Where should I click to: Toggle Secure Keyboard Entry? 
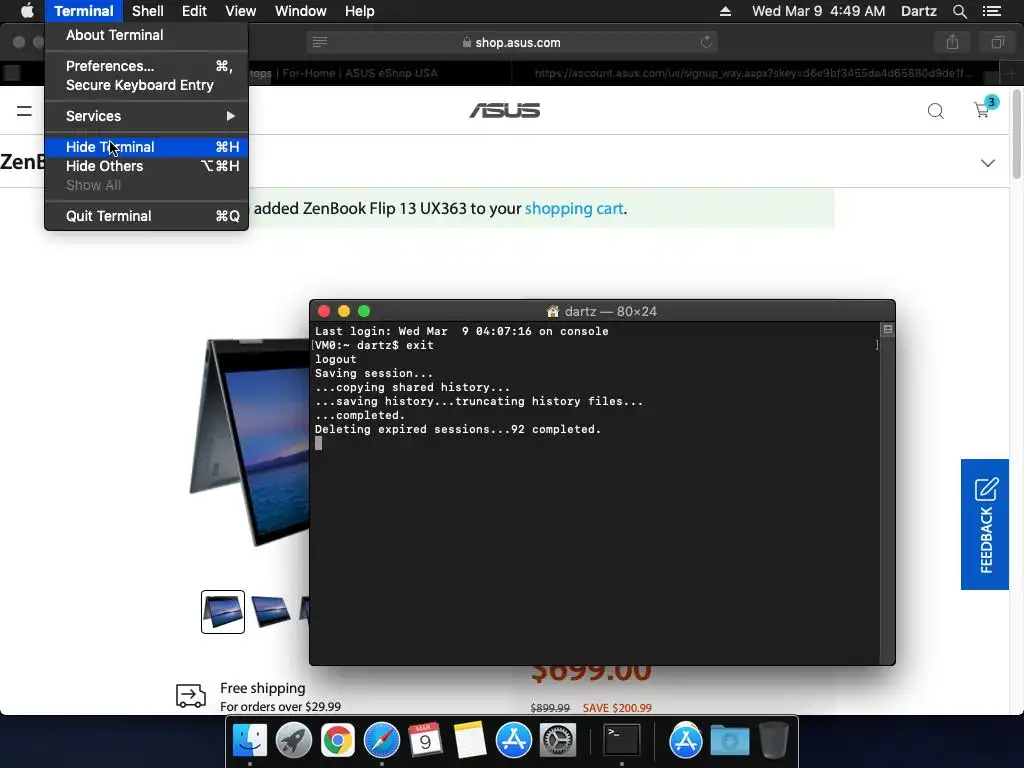(x=146, y=85)
